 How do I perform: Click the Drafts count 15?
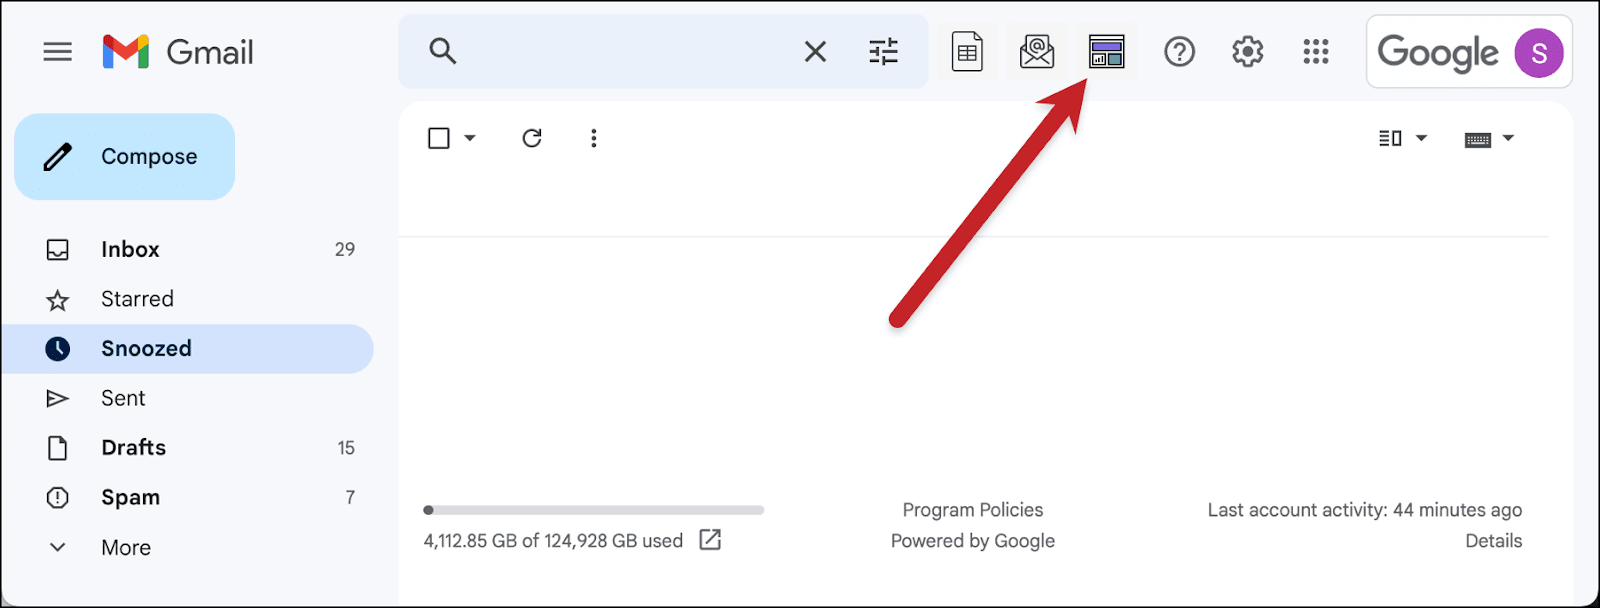tap(346, 448)
